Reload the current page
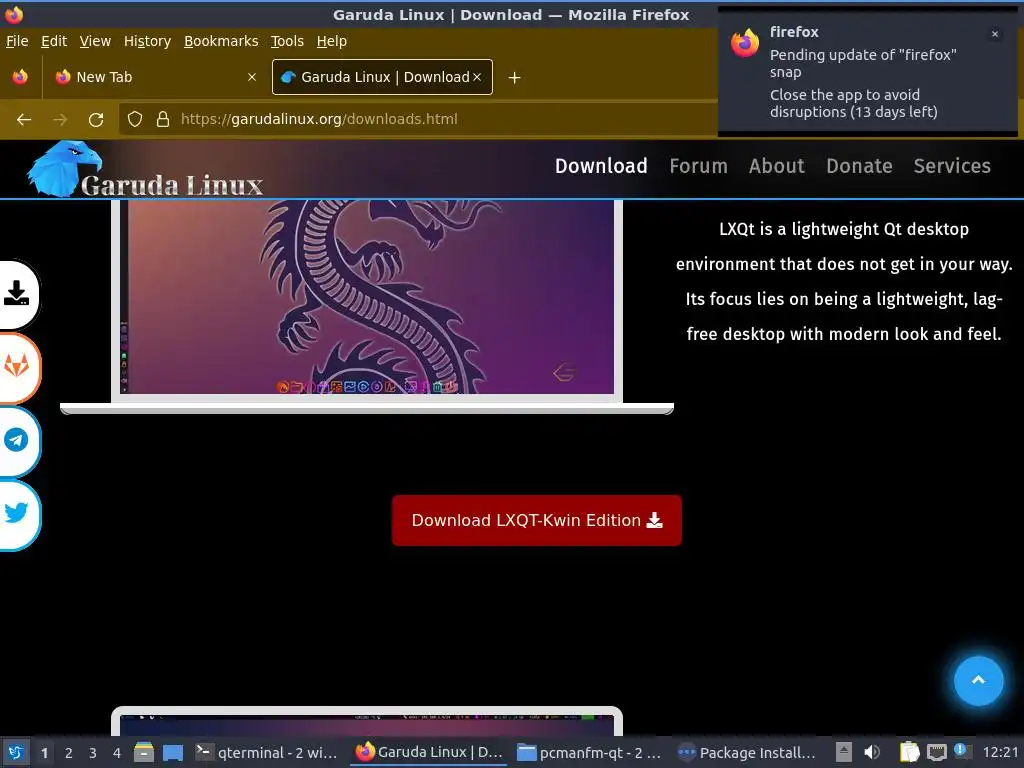Image resolution: width=1024 pixels, height=768 pixels. pyautogui.click(x=96, y=120)
